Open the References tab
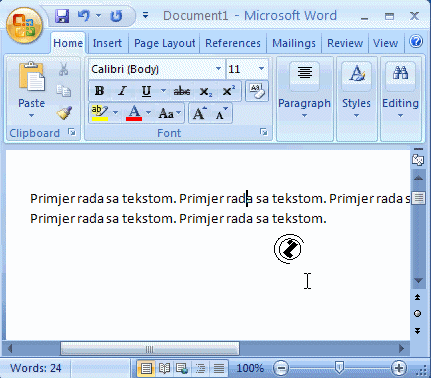Screen dimensions: 431x378 pyautogui.click(x=233, y=43)
